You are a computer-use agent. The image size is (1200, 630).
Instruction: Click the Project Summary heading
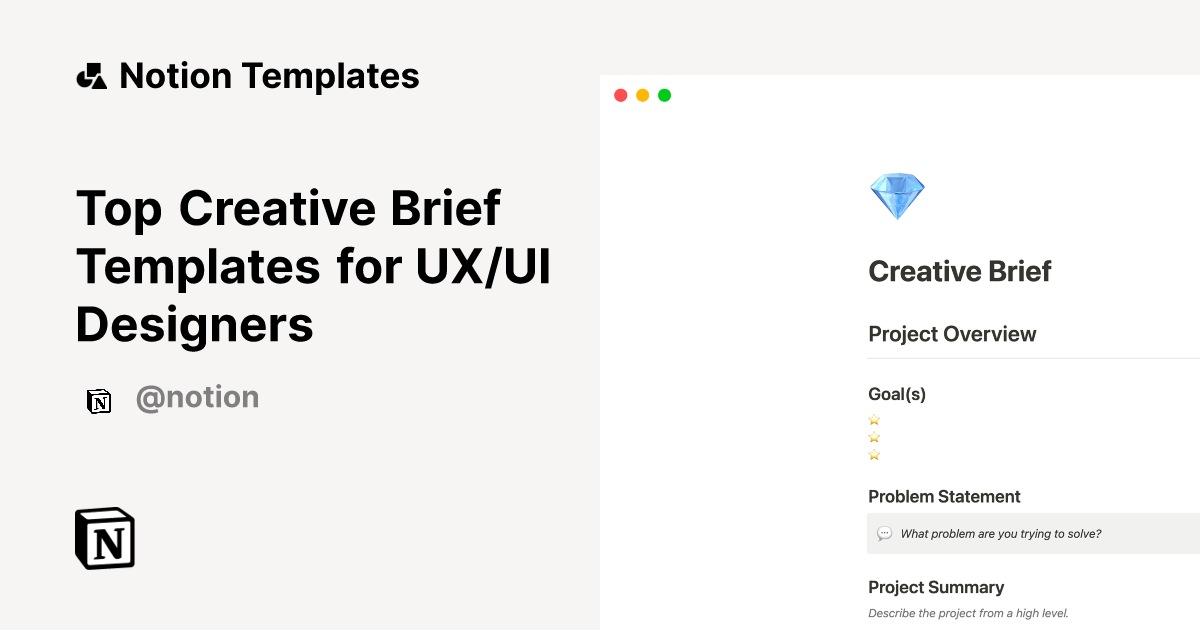coord(936,587)
